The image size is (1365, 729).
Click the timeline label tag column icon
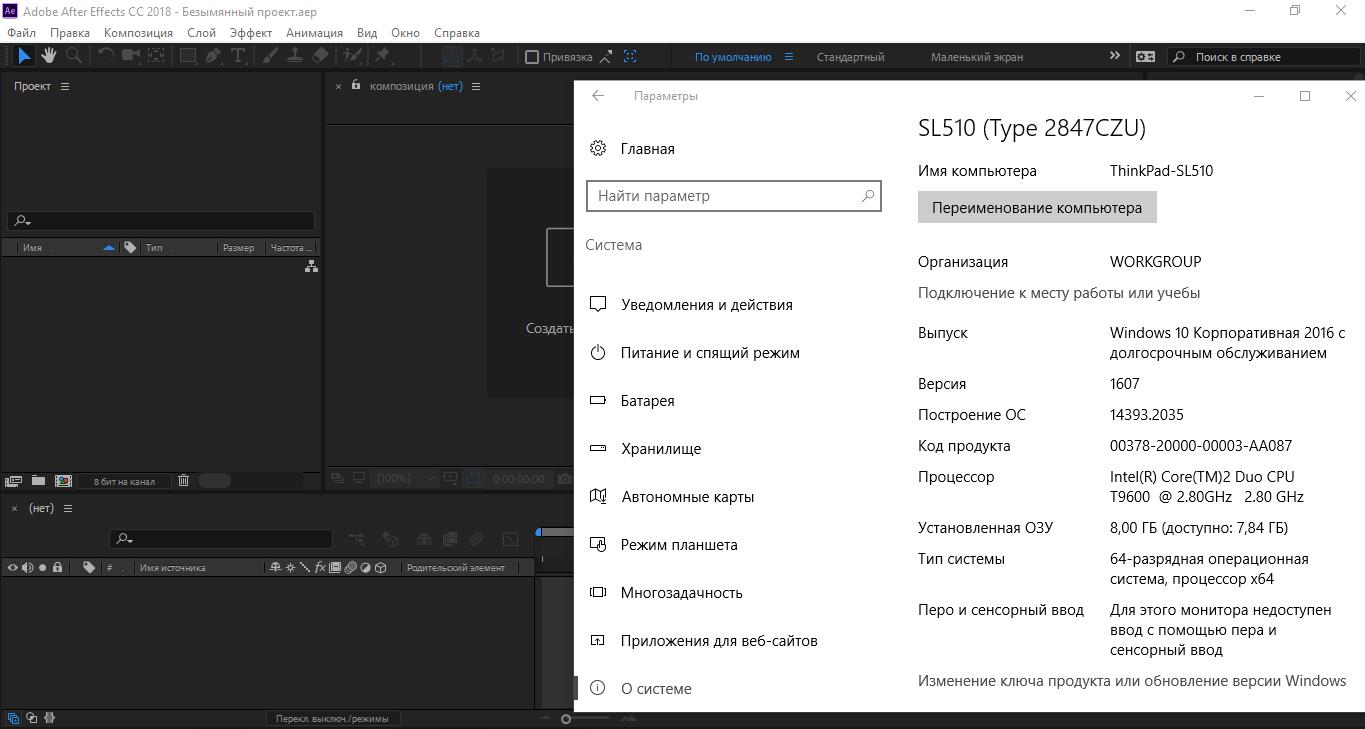click(x=89, y=567)
